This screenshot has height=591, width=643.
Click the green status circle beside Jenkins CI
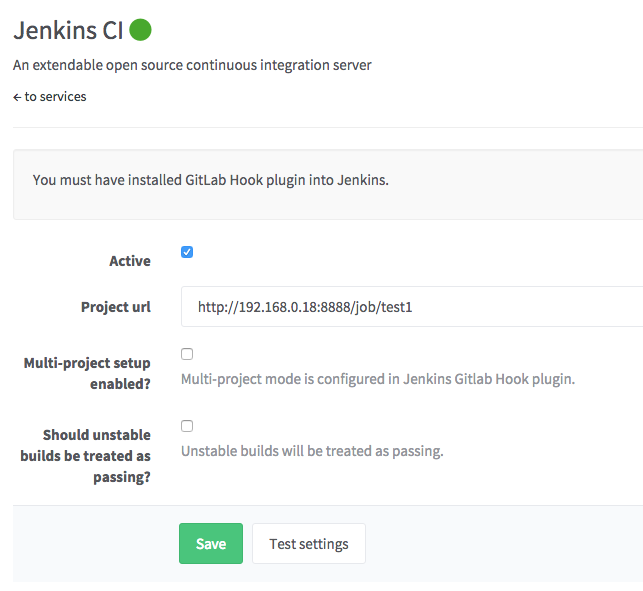click(x=141, y=31)
